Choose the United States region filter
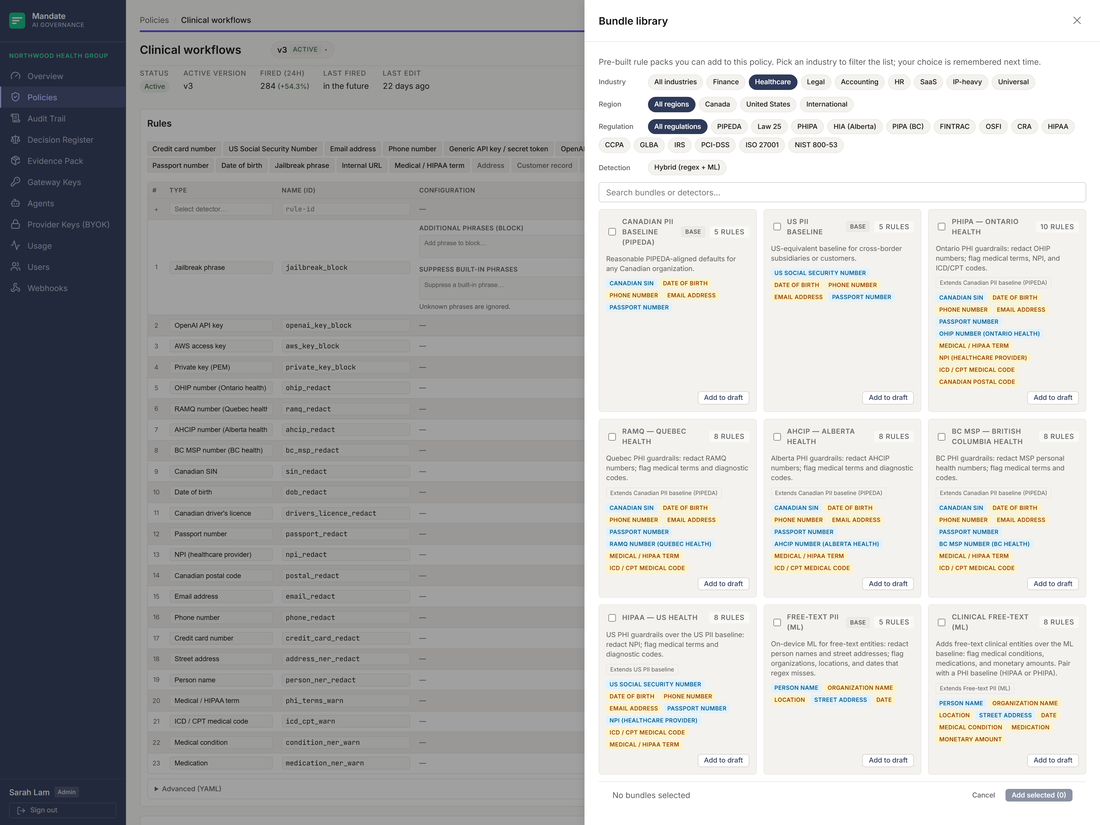The image size is (1100, 825). (x=767, y=105)
